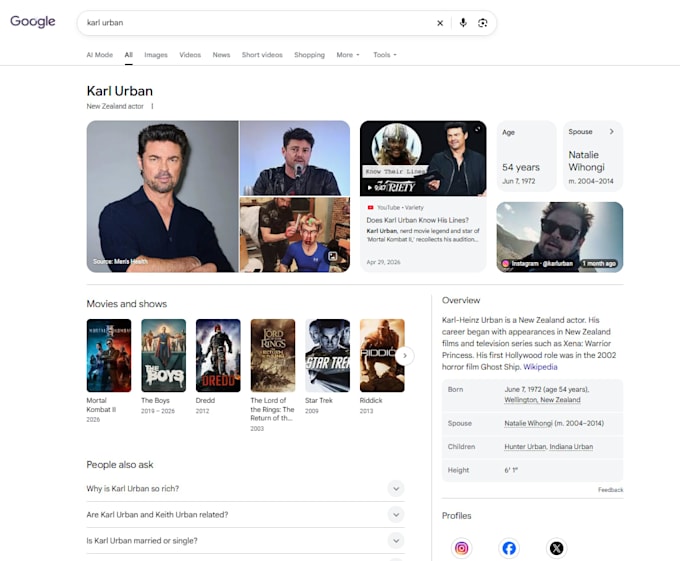
Task: Open the Facebook profile icon
Action: pos(509,548)
